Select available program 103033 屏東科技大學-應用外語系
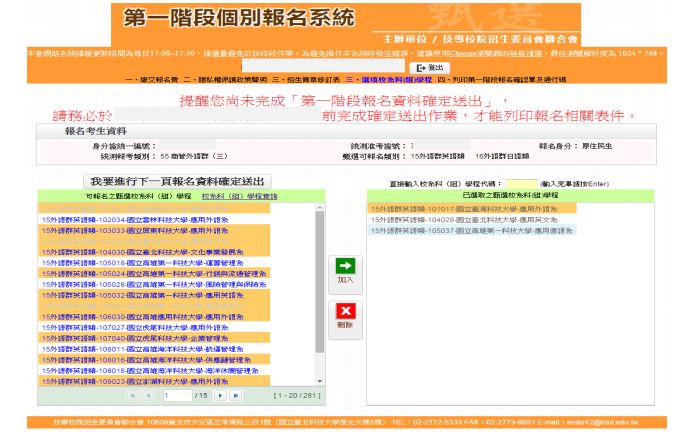This screenshot has width=696, height=434. point(154,231)
